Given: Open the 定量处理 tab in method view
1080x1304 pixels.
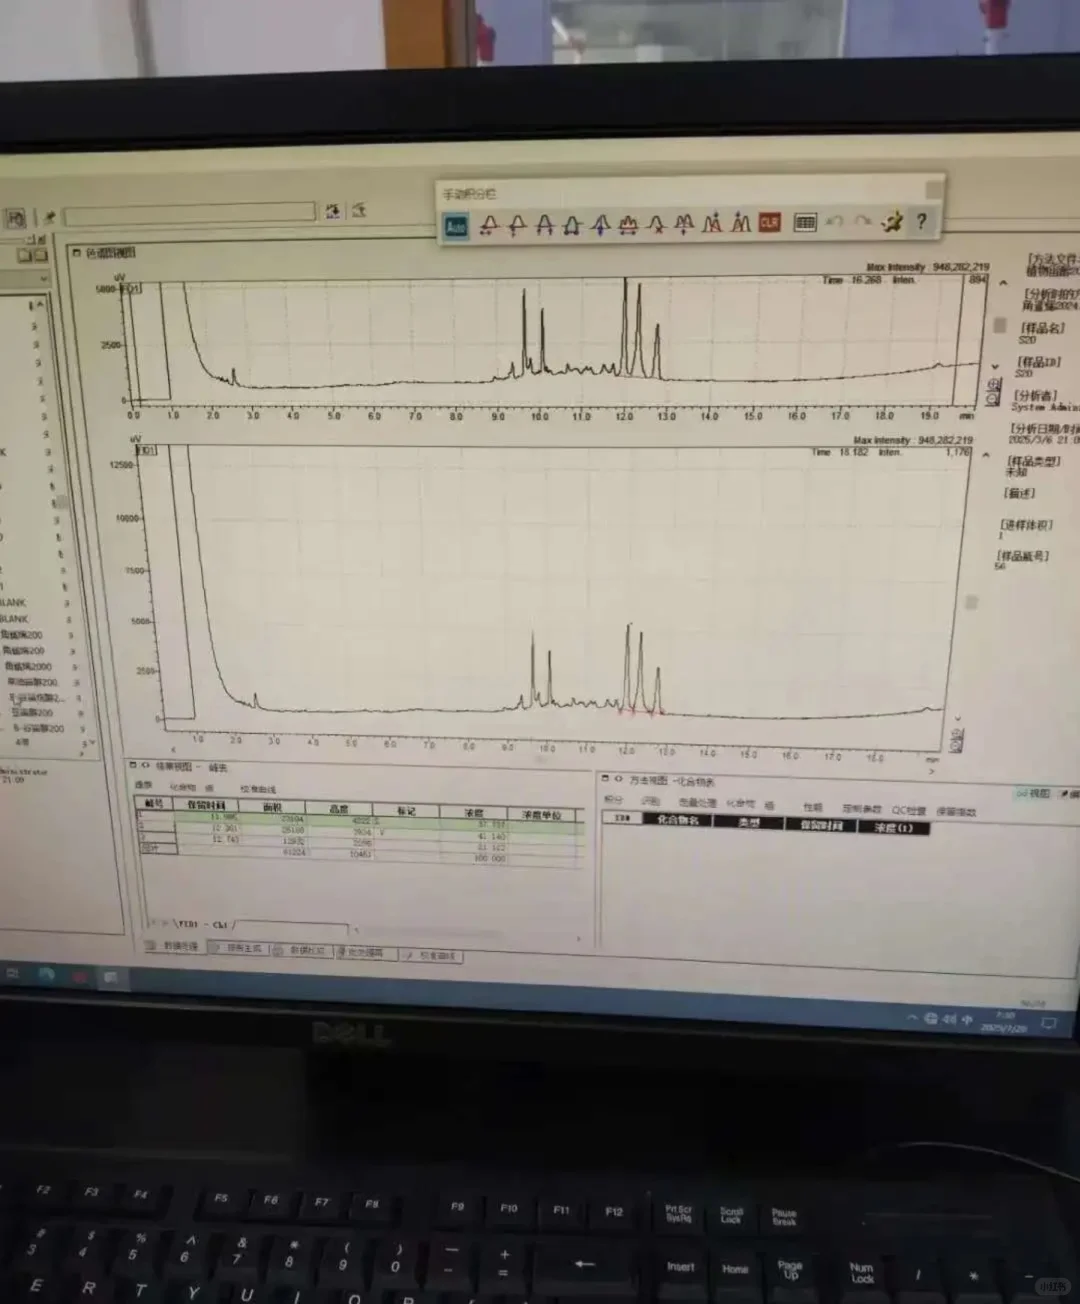Looking at the screenshot, I should point(697,803).
